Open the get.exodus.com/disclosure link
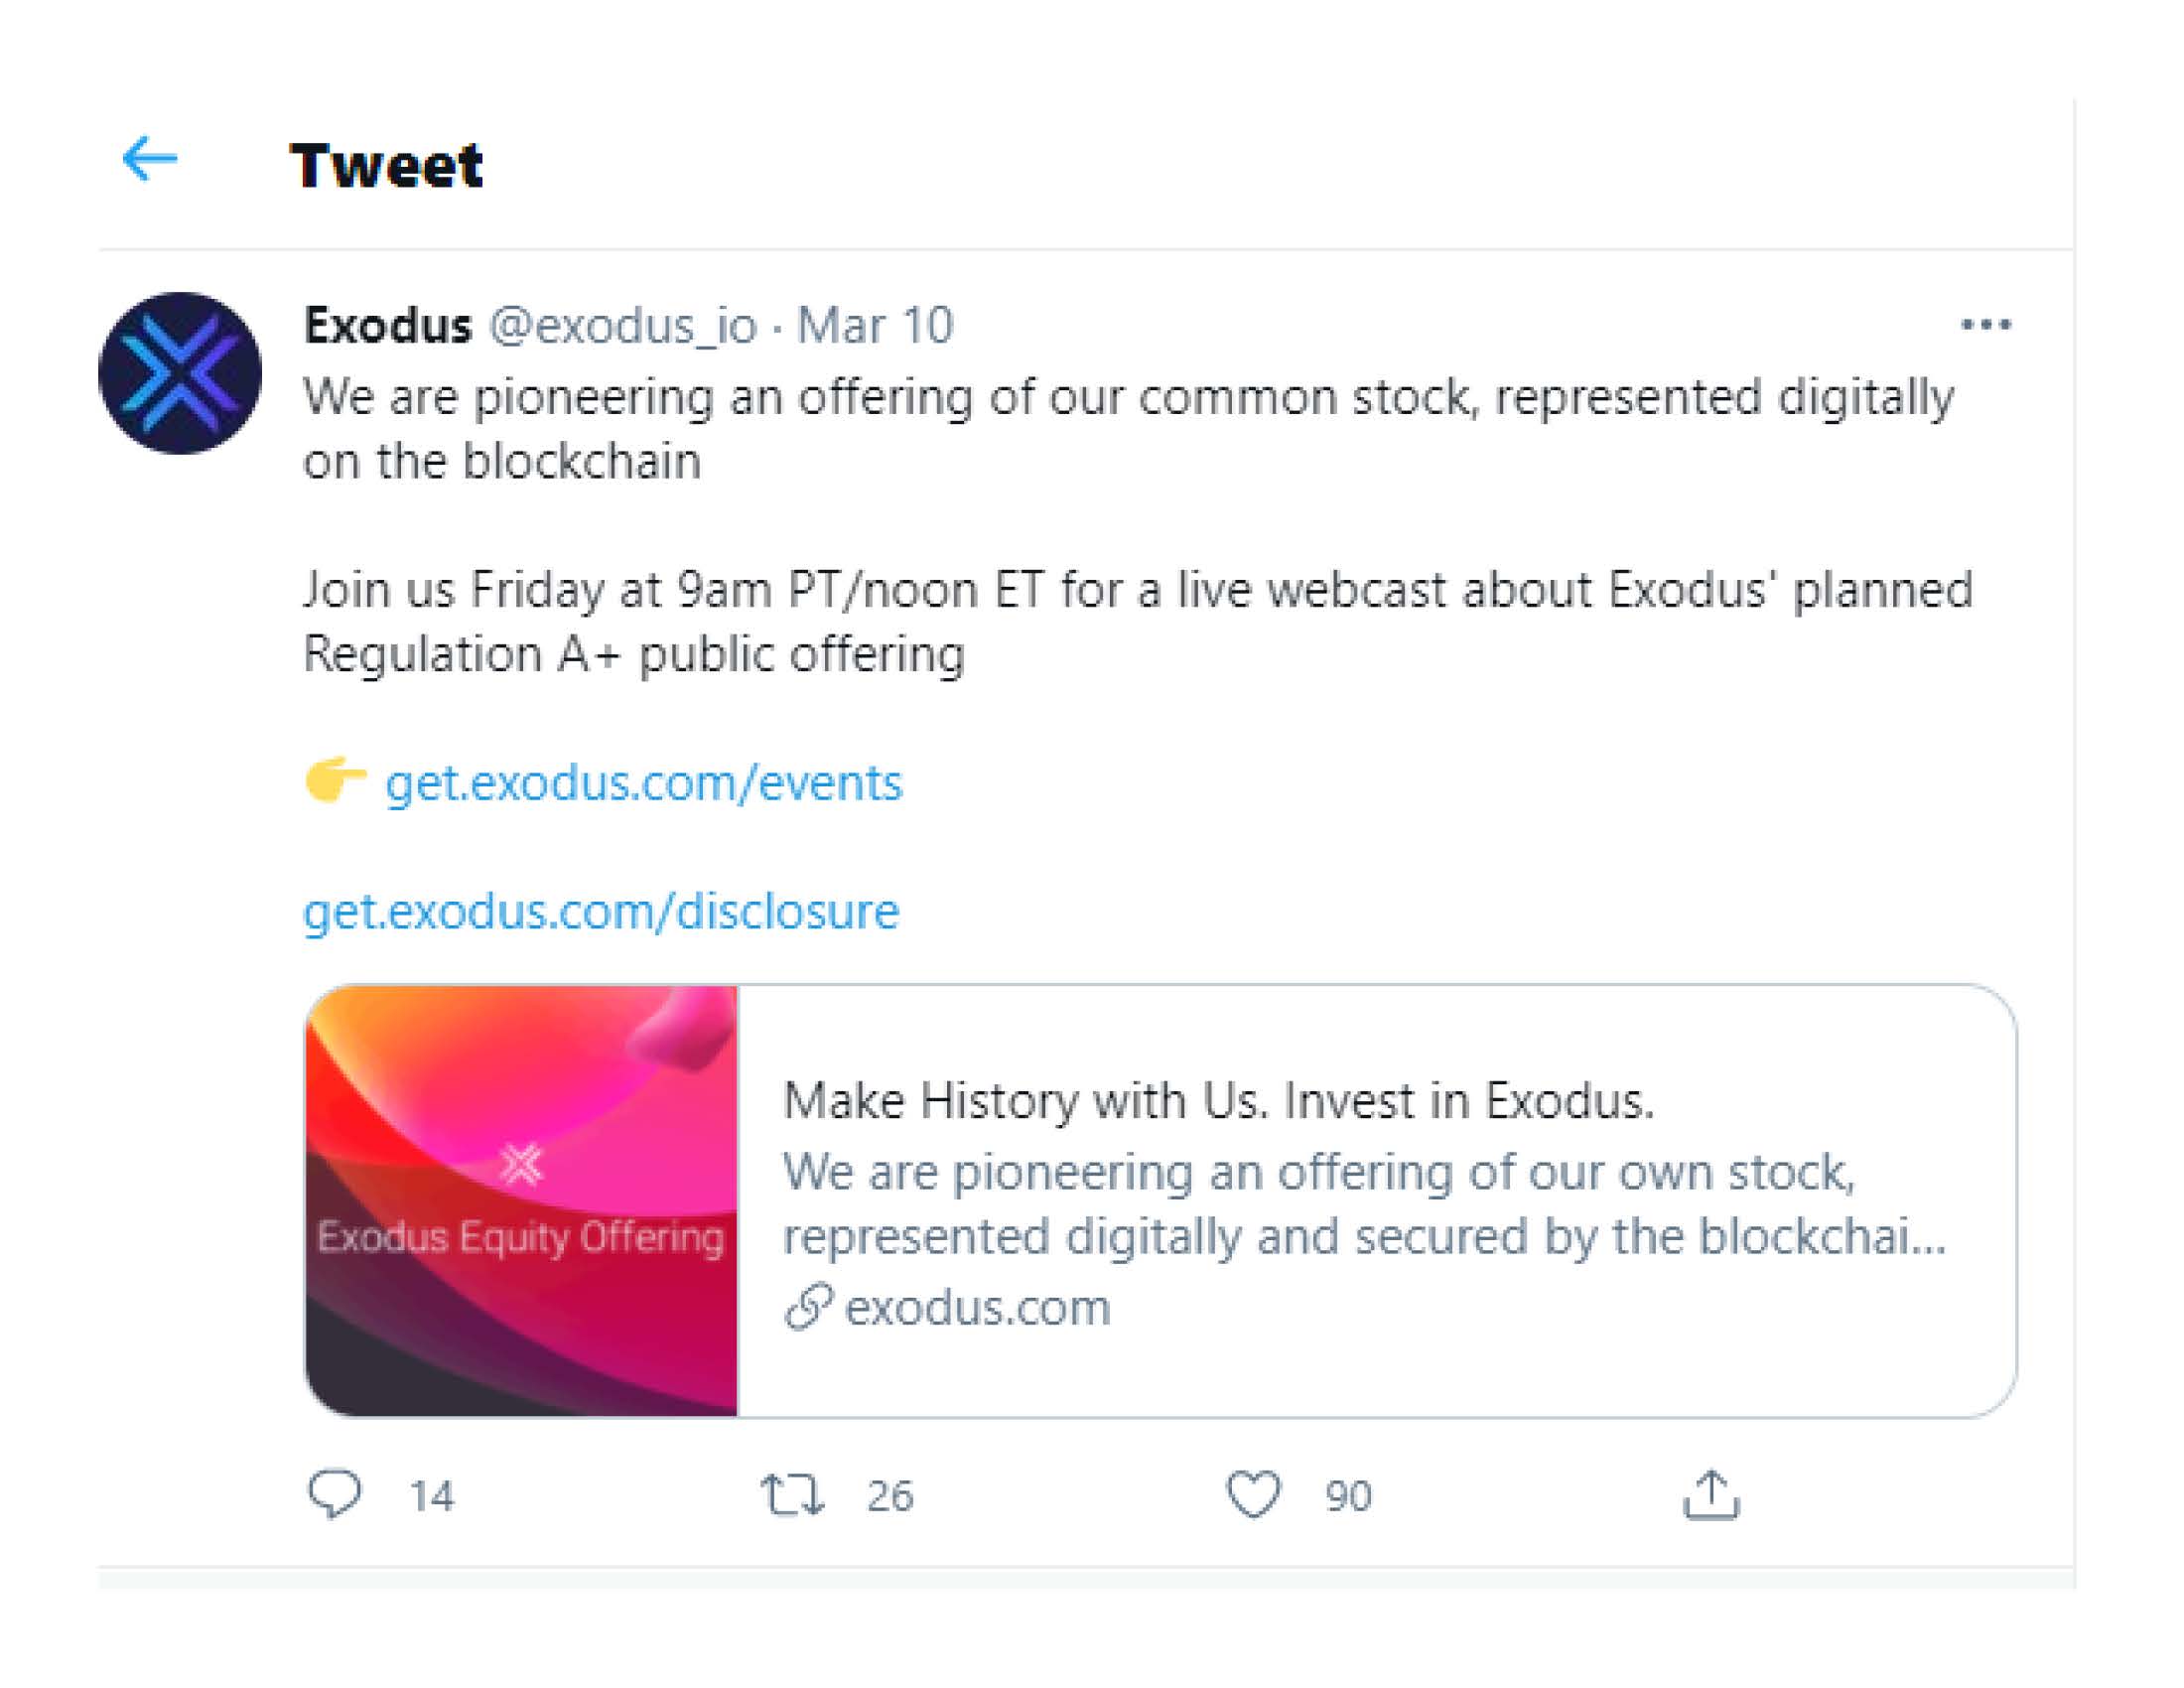The height and width of the screenshot is (1688, 2184). [x=601, y=911]
